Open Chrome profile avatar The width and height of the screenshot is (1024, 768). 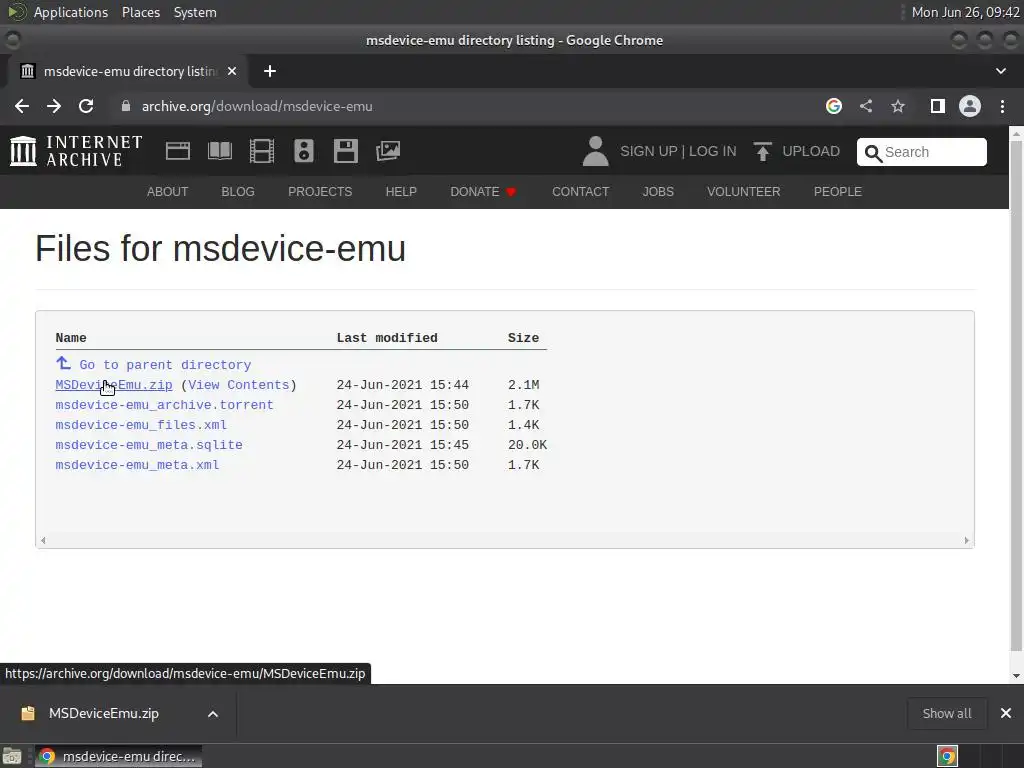pyautogui.click(x=970, y=106)
